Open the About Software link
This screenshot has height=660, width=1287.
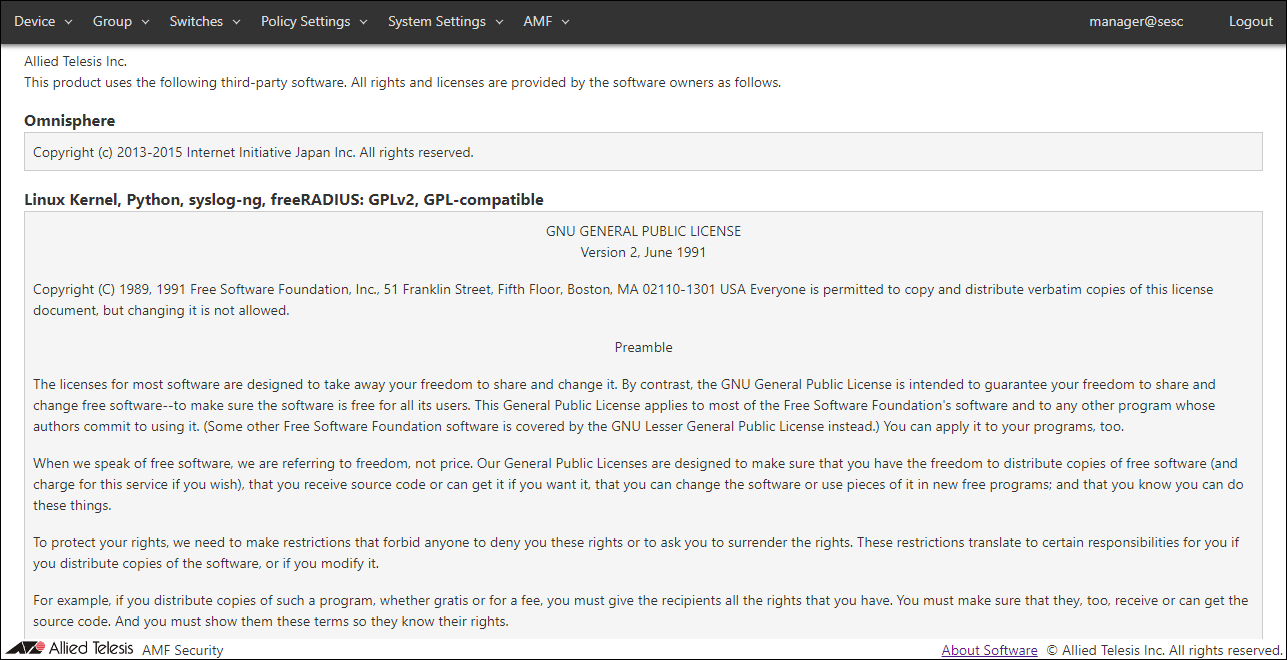[x=989, y=650]
